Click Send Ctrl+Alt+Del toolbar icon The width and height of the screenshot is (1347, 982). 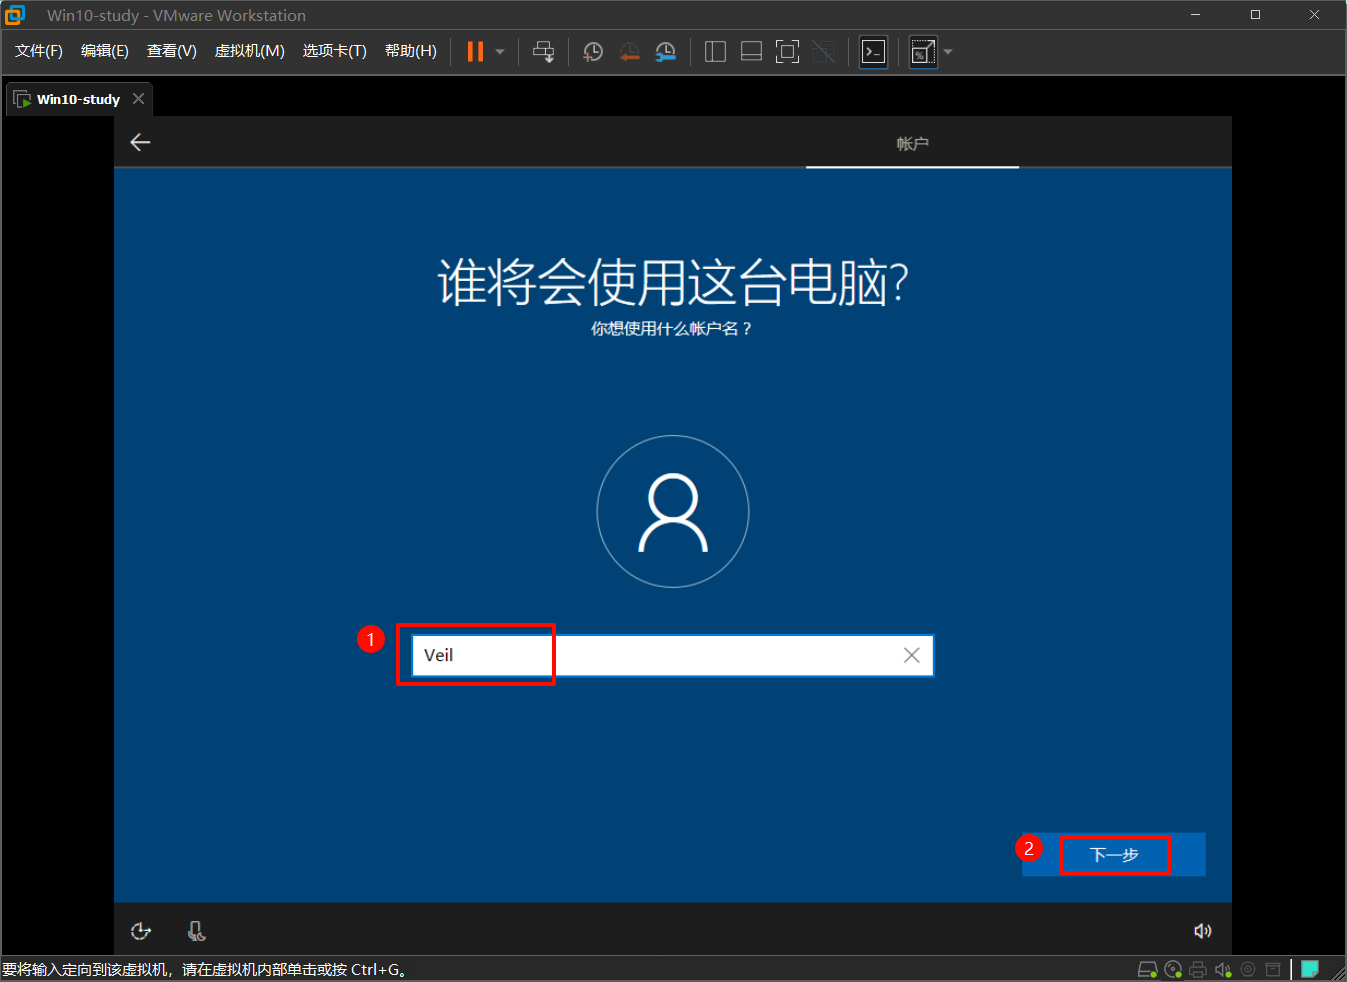[x=543, y=52]
